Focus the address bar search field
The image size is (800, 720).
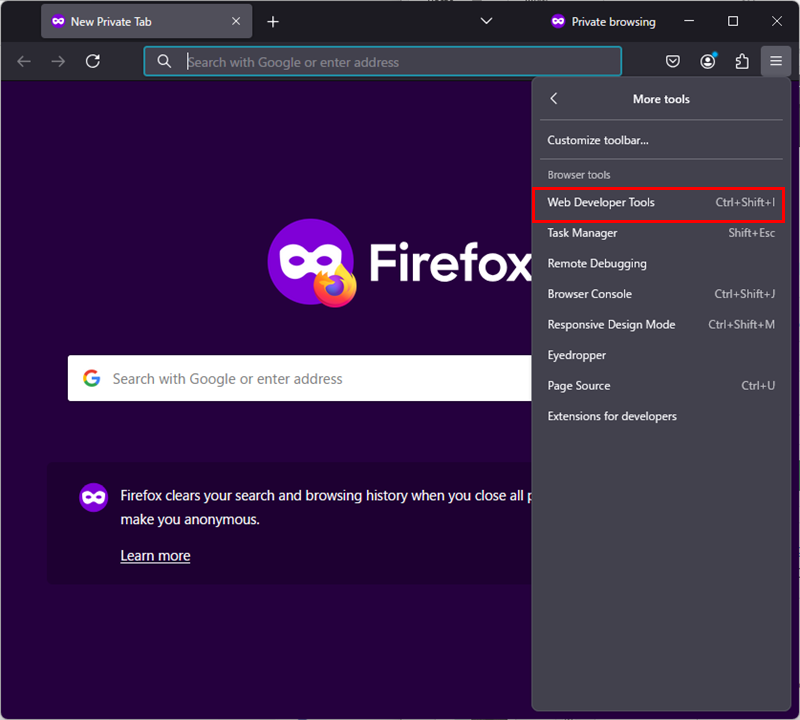click(x=383, y=61)
